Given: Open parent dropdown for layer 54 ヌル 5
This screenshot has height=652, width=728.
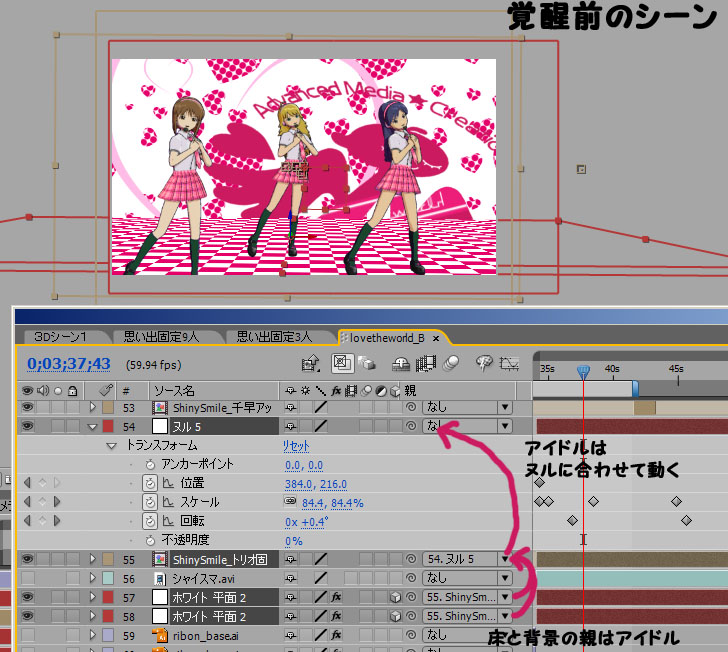Looking at the screenshot, I should 467,426.
